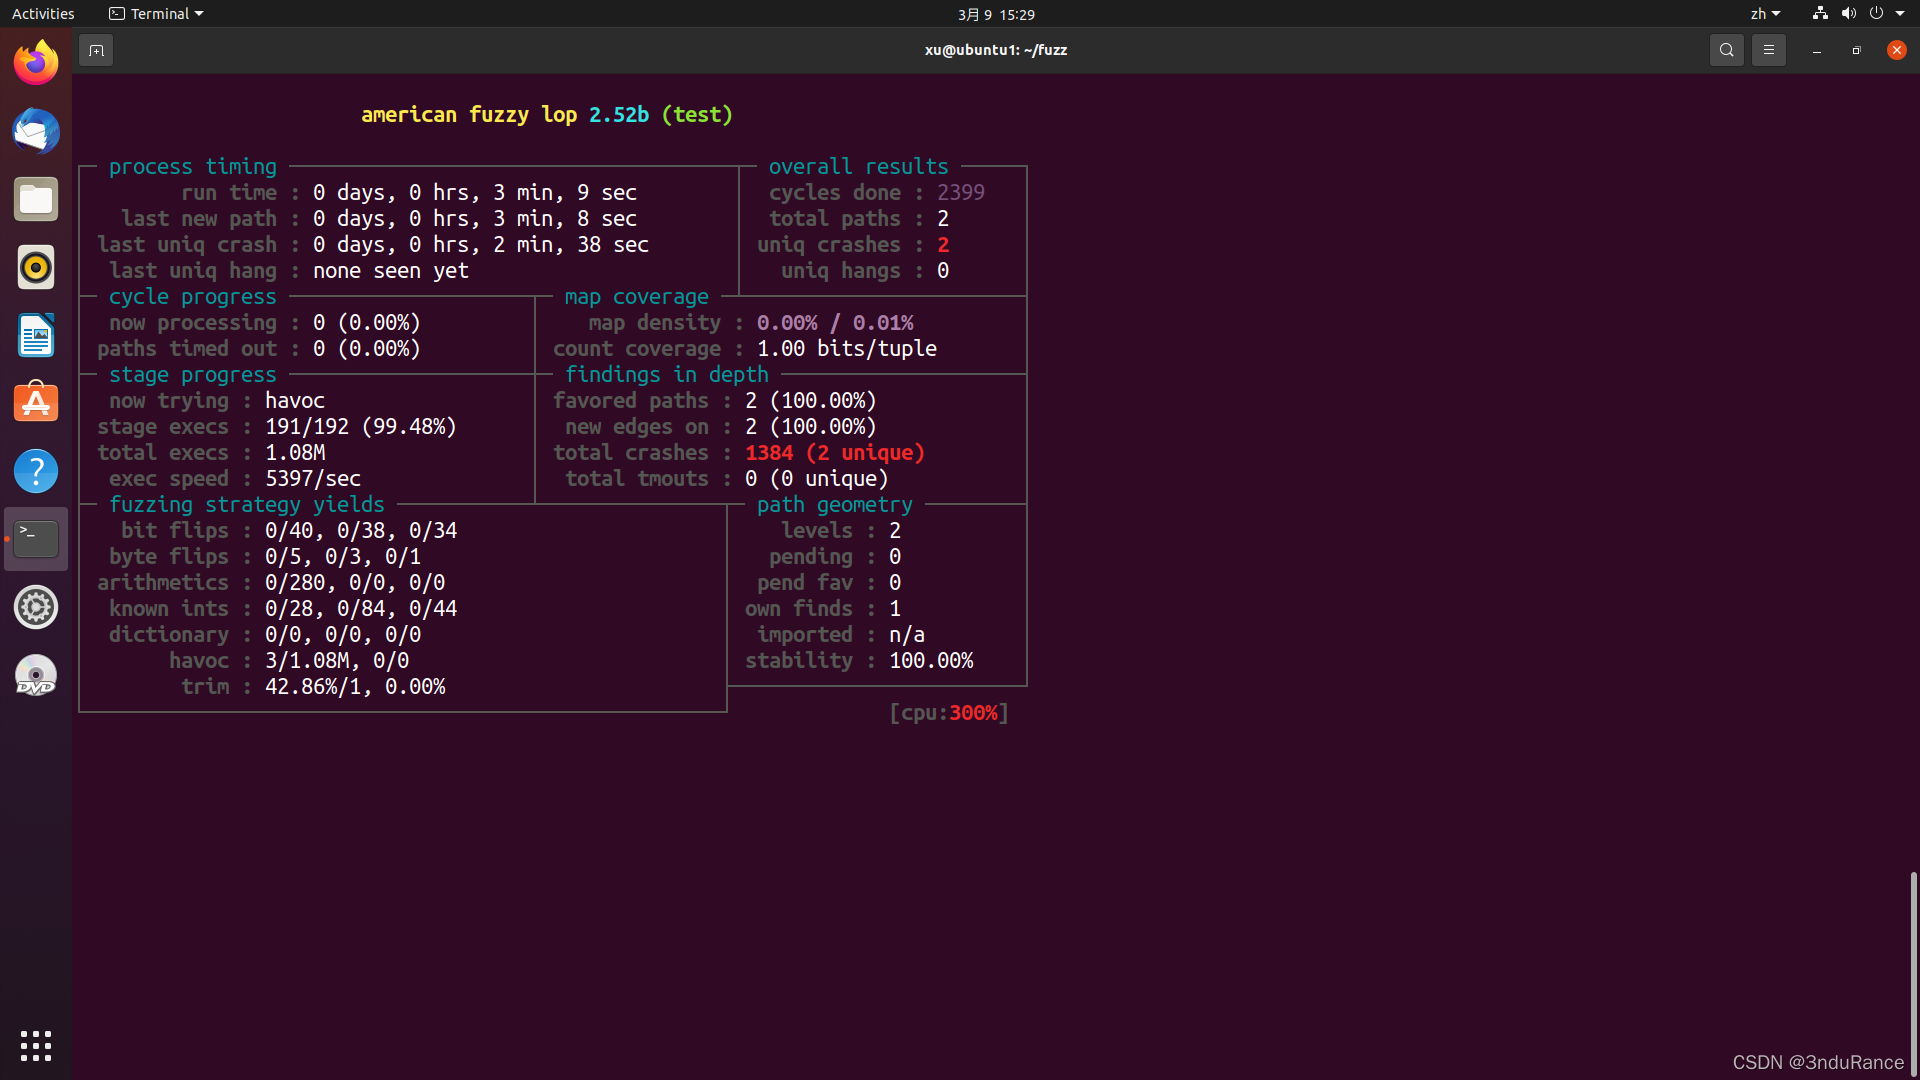Image resolution: width=1920 pixels, height=1080 pixels.
Task: Click the DVD disc icon
Action: click(36, 675)
